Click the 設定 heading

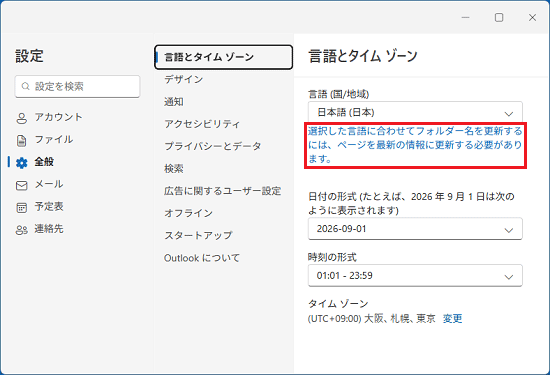point(29,56)
